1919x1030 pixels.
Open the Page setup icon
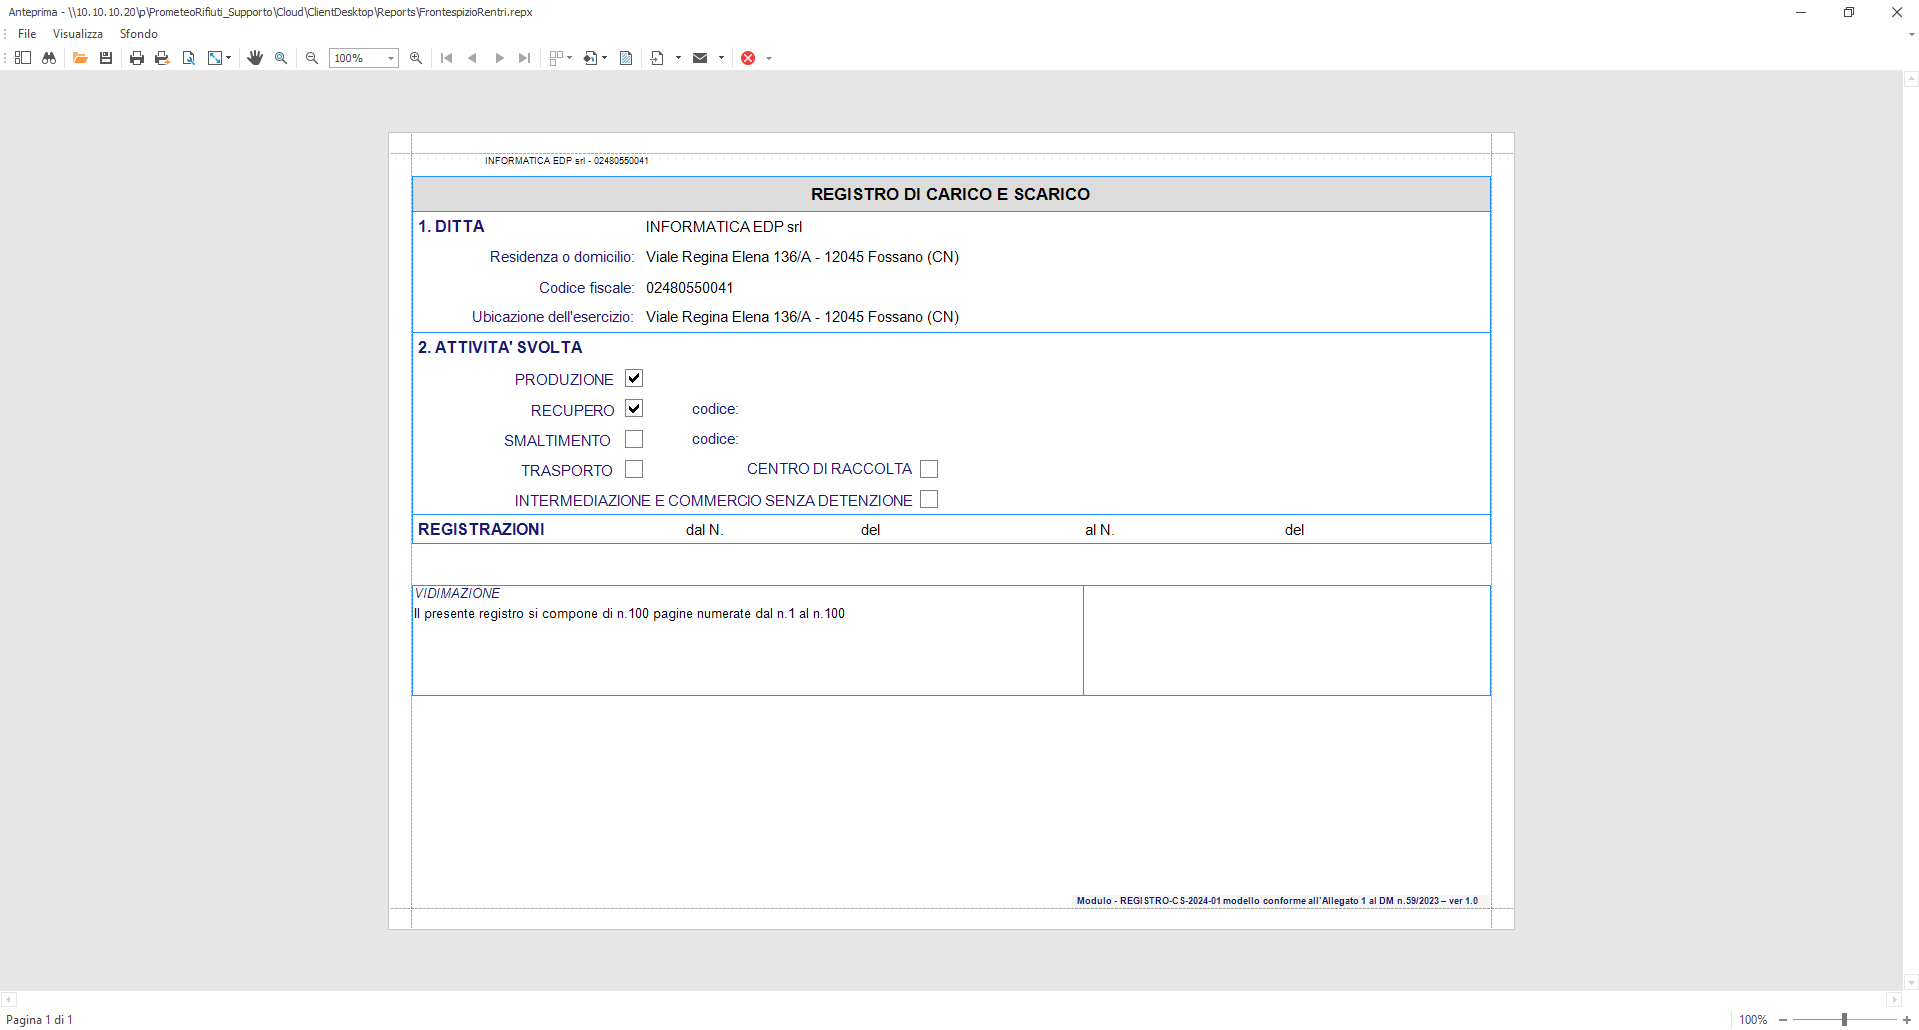188,58
